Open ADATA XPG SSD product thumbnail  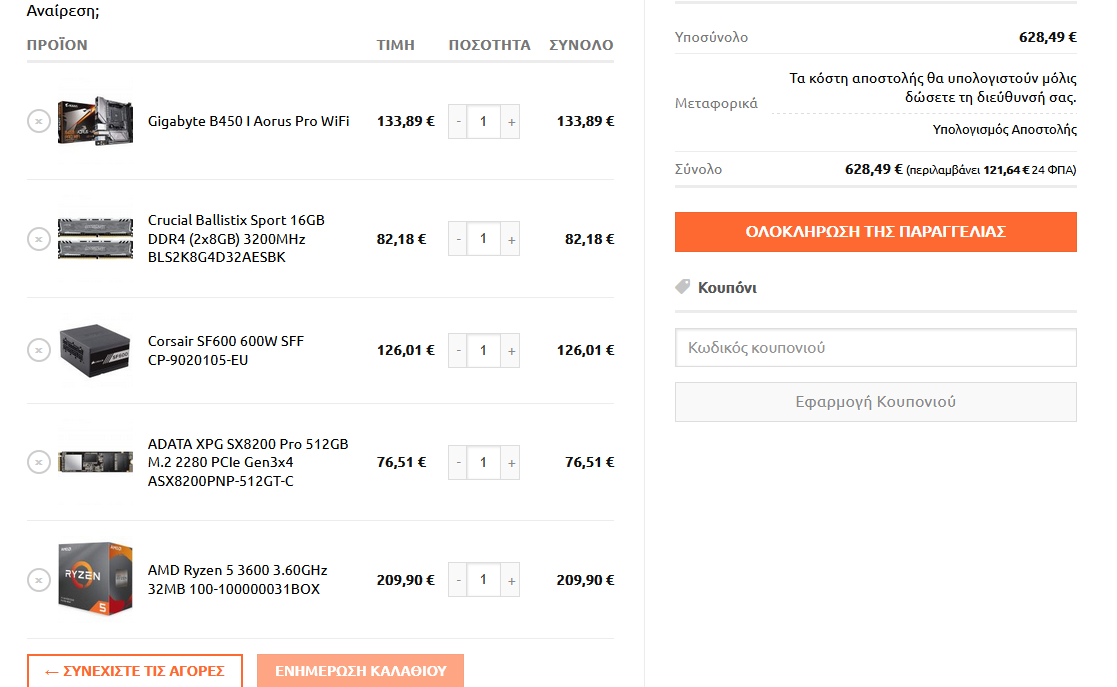click(x=95, y=462)
